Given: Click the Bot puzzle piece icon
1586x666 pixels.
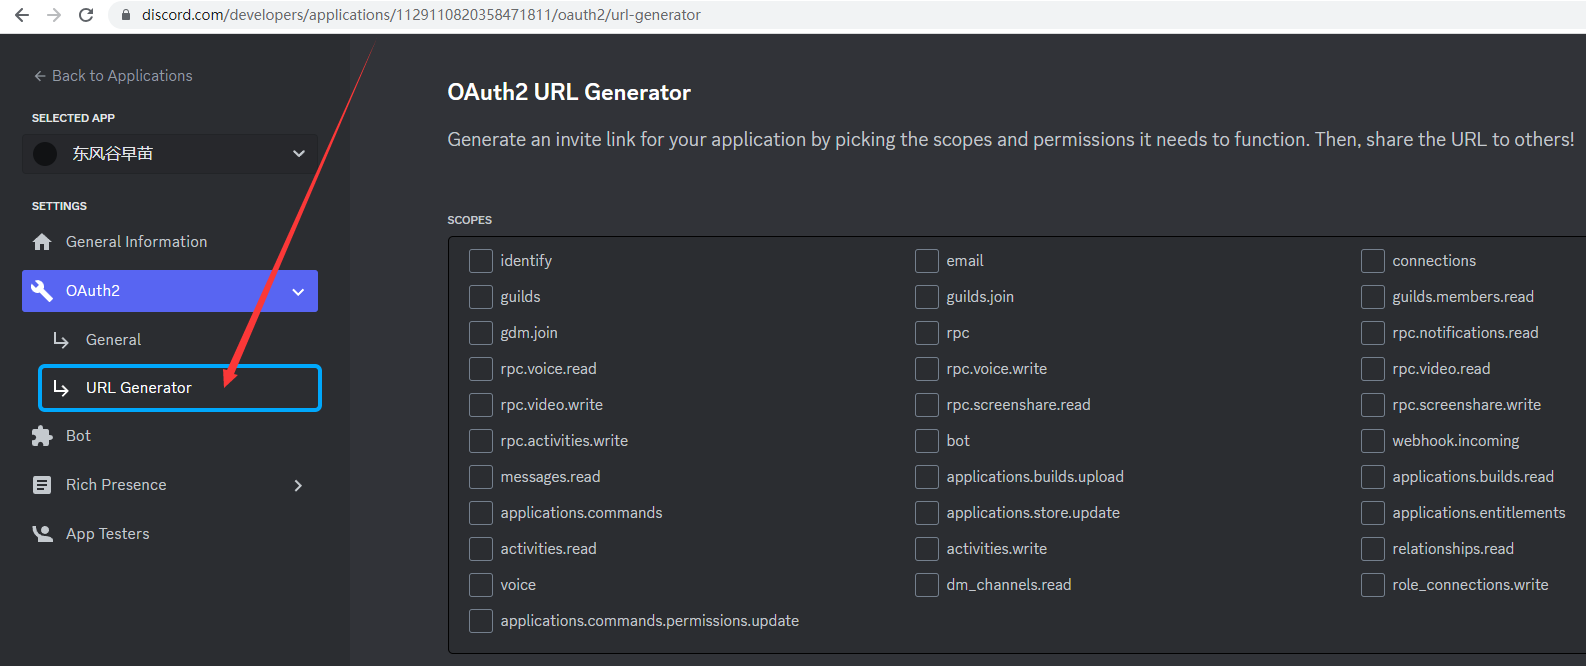Looking at the screenshot, I should point(42,436).
